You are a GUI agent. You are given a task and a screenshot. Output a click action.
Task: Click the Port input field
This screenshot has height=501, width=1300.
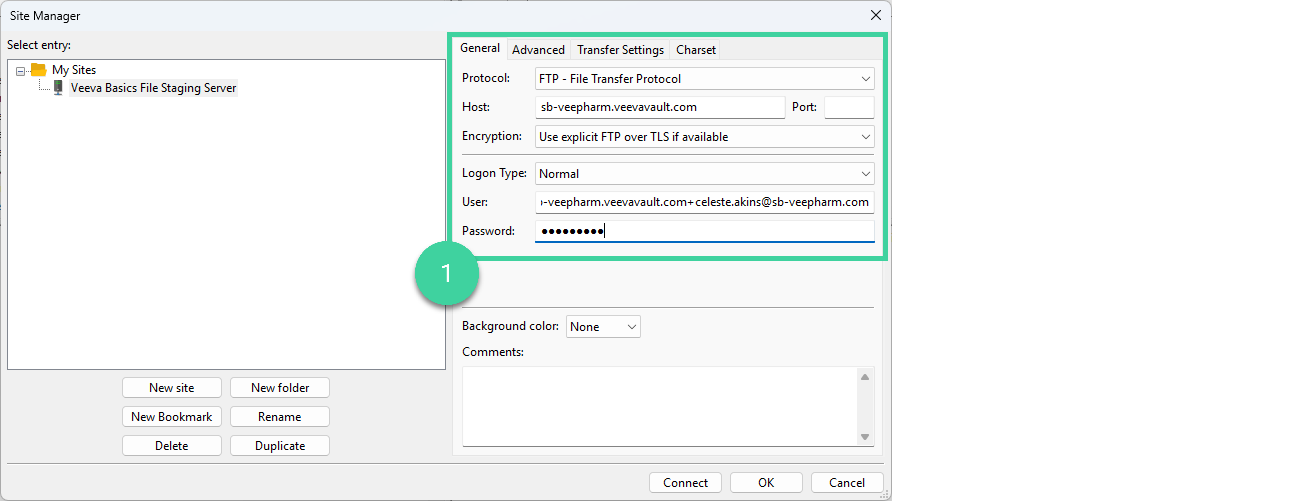click(849, 107)
